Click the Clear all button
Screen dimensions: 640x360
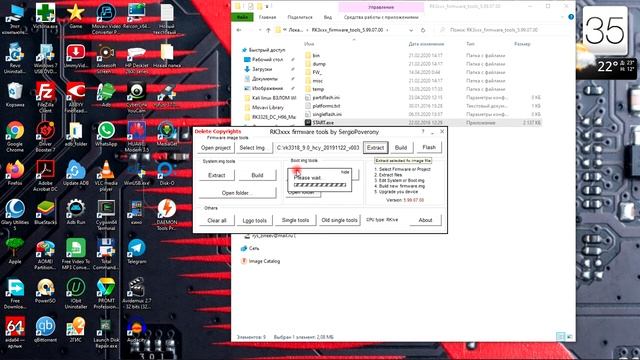click(x=217, y=220)
